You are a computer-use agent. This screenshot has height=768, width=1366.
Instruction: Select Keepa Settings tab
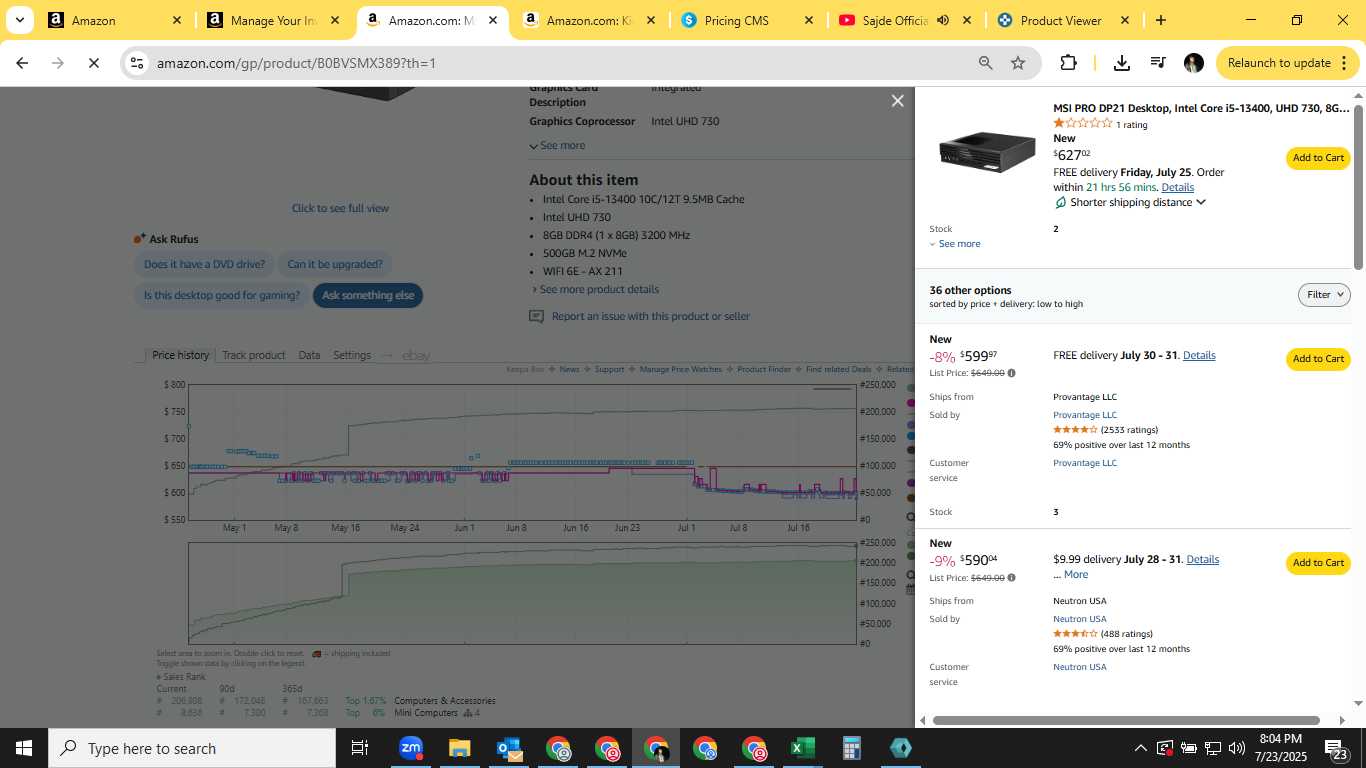click(352, 355)
